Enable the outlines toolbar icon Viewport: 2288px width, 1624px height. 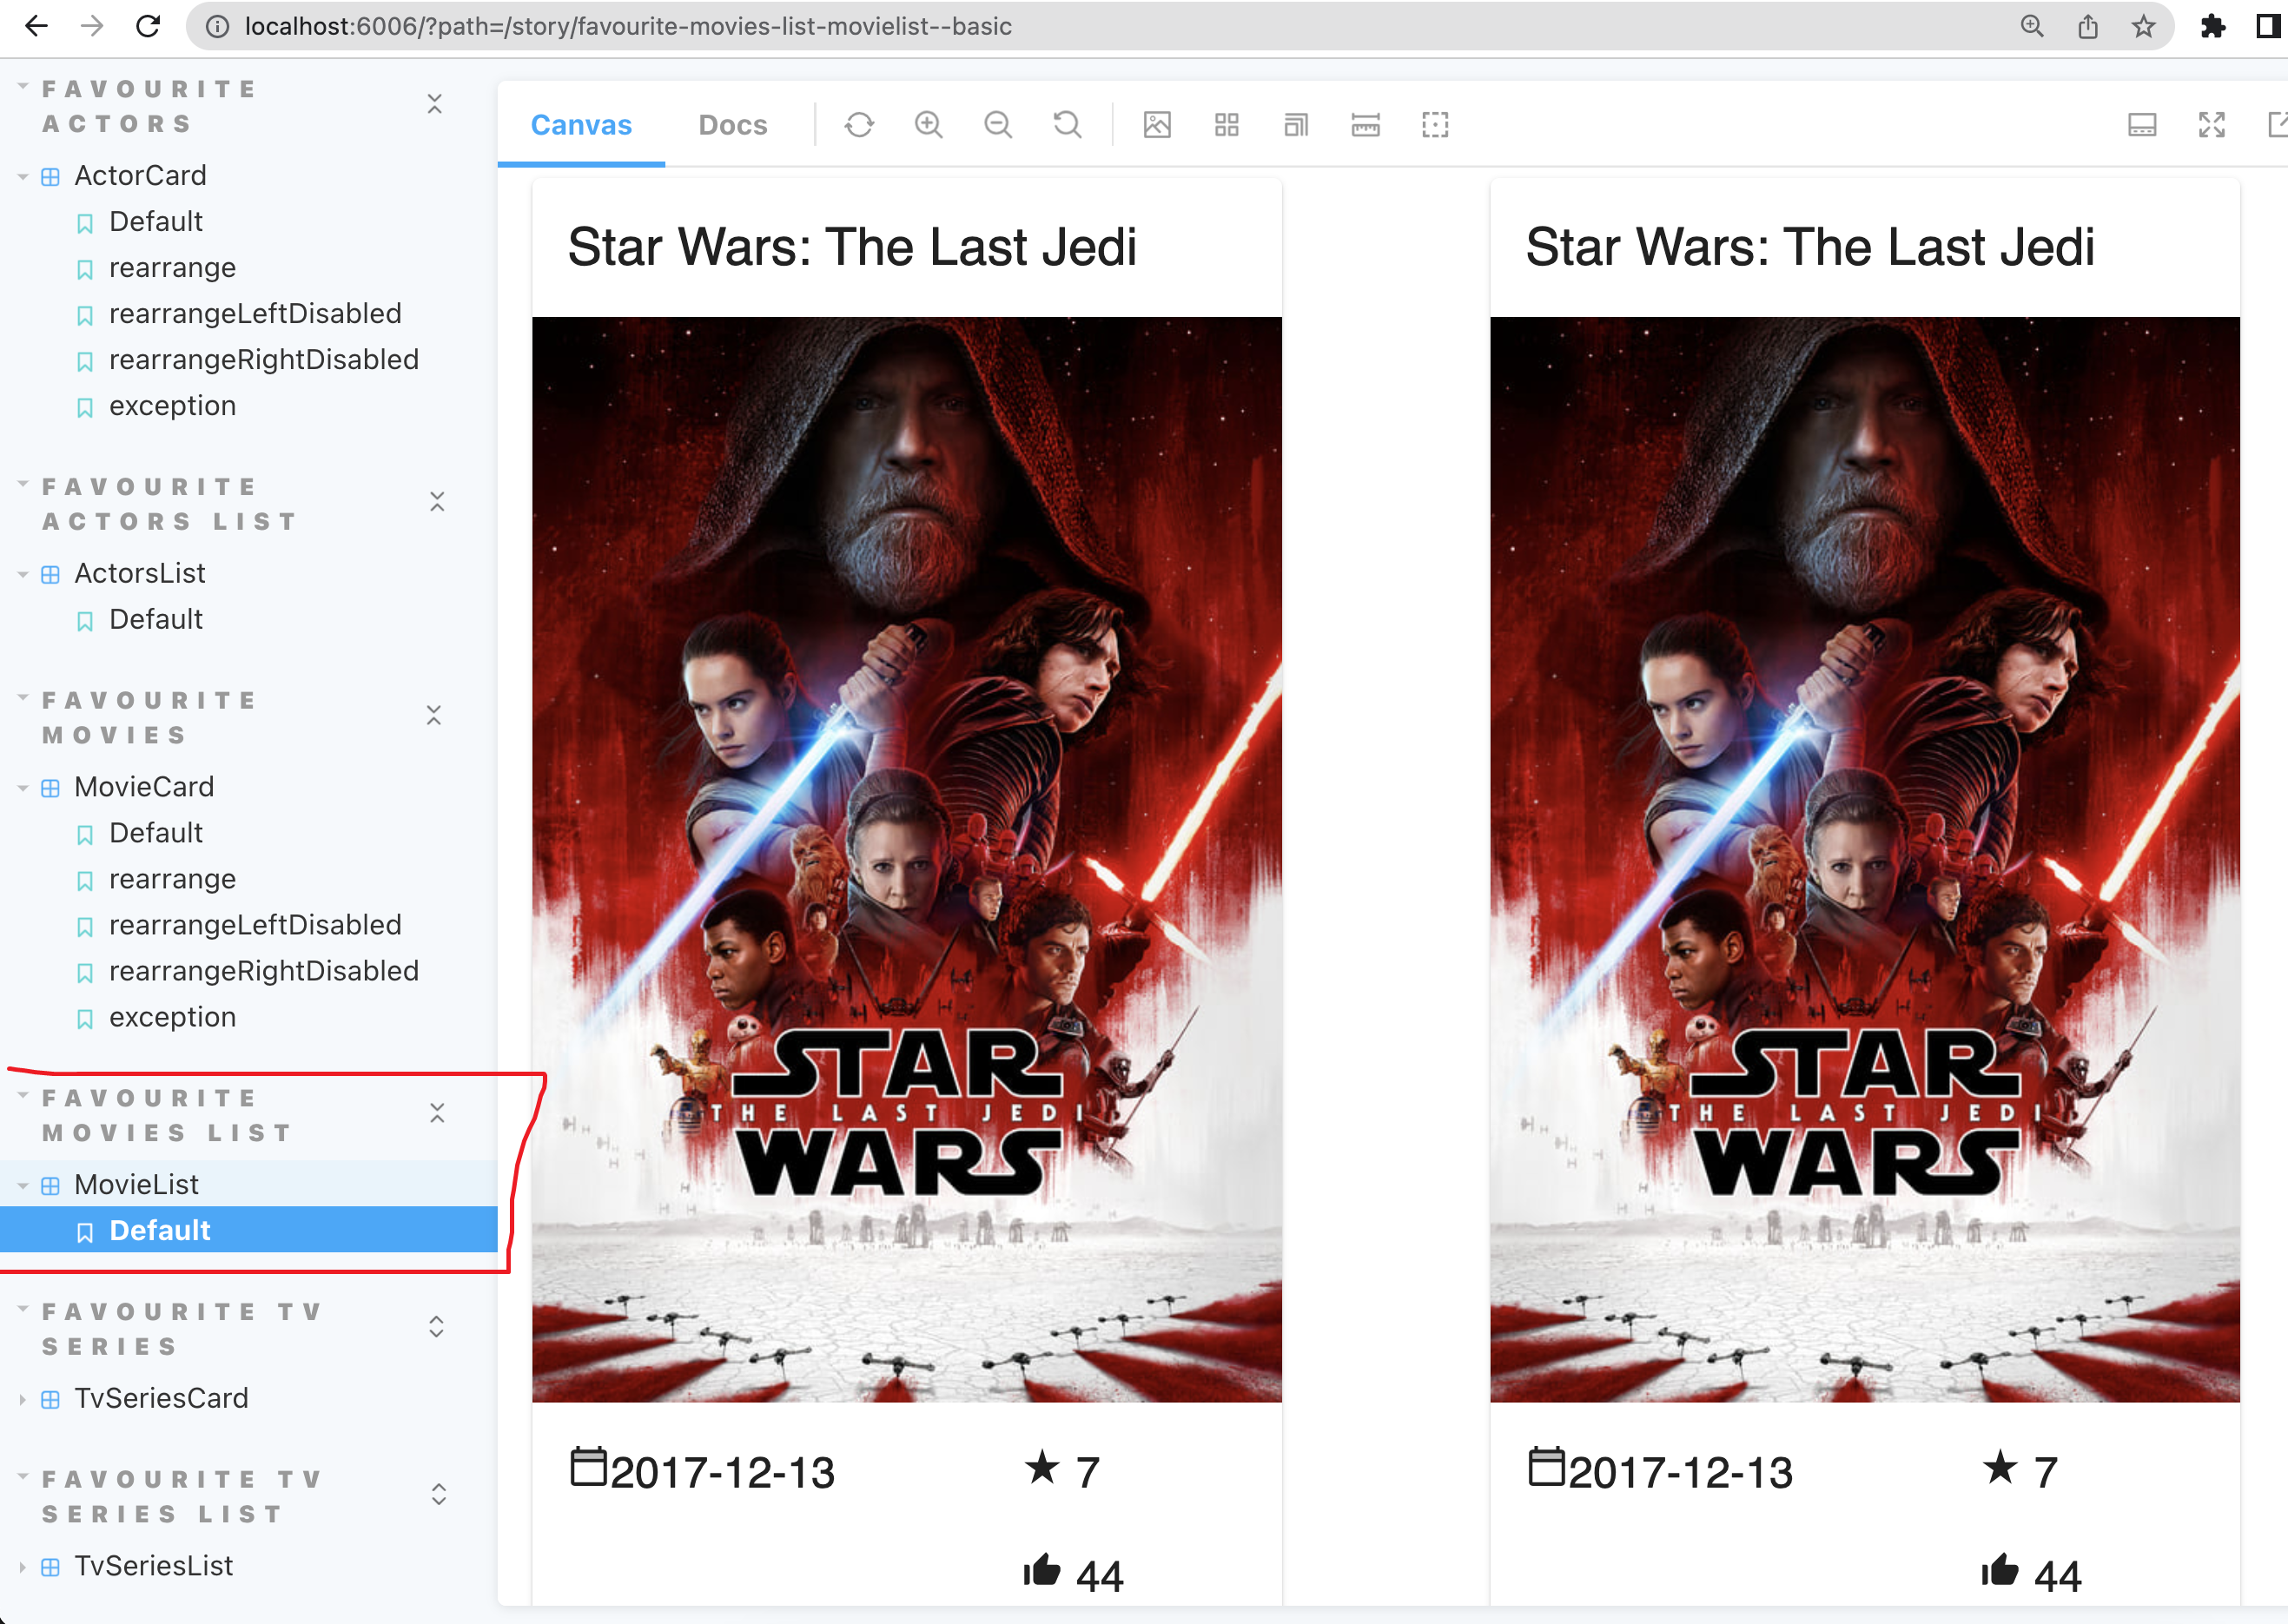(x=1435, y=125)
